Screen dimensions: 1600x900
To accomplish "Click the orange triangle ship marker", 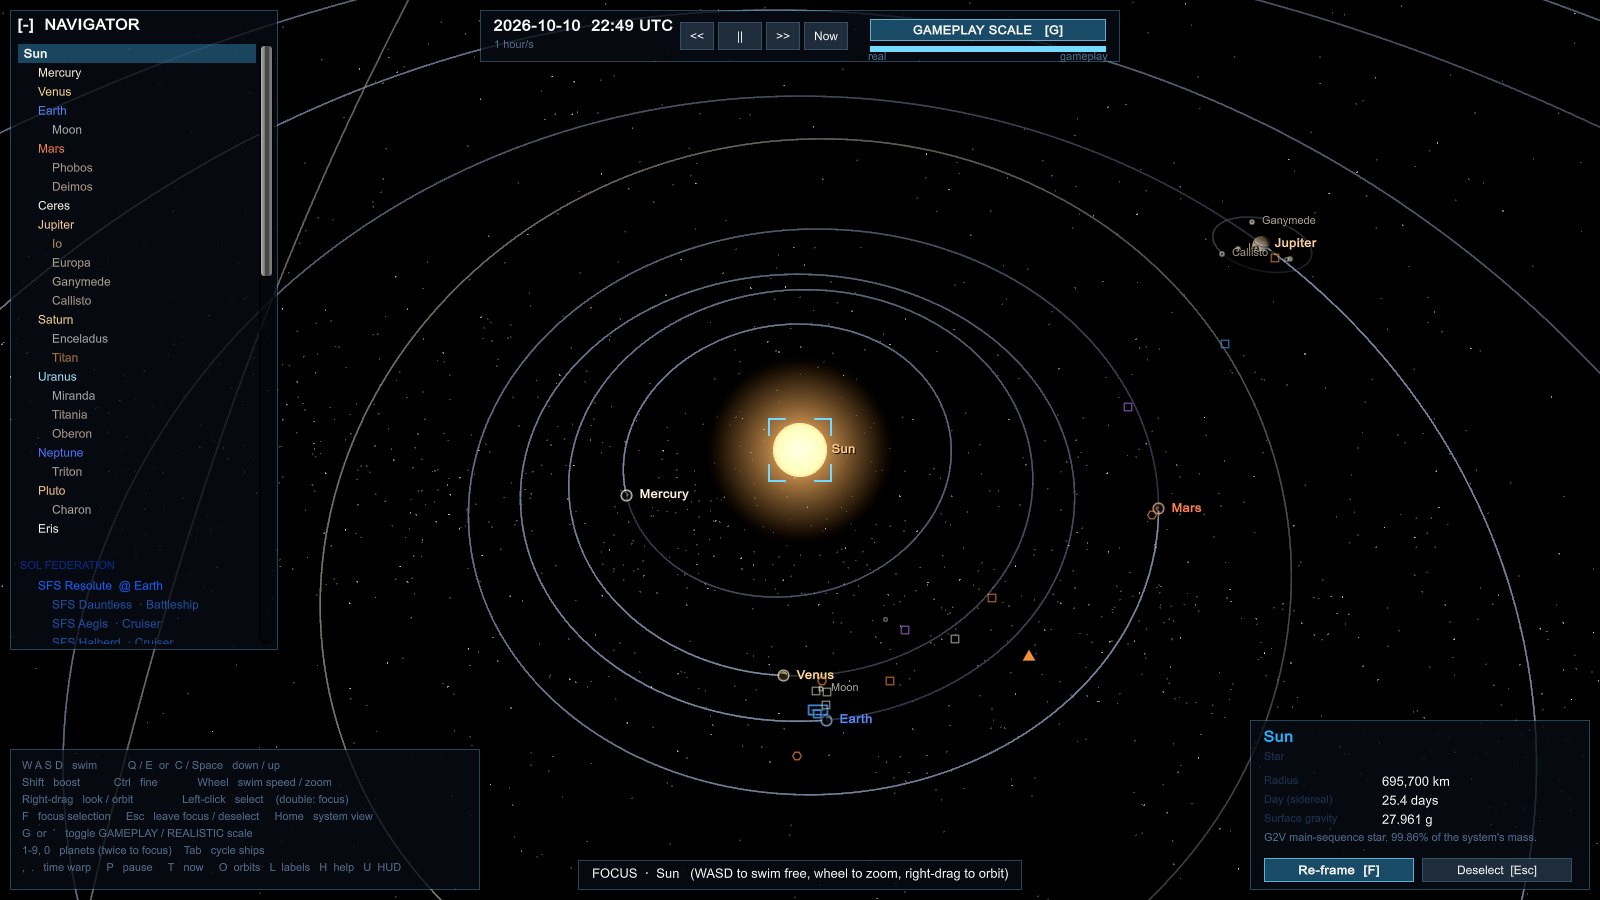I will [1029, 656].
